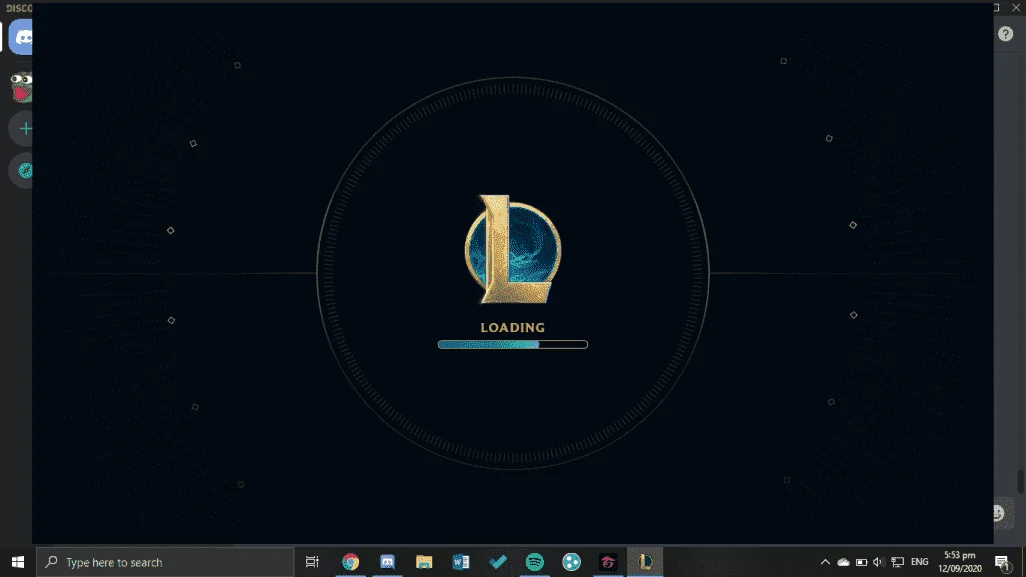Screen dimensions: 1026x577
Task: Click the League client loading progress bar
Action: [512, 345]
